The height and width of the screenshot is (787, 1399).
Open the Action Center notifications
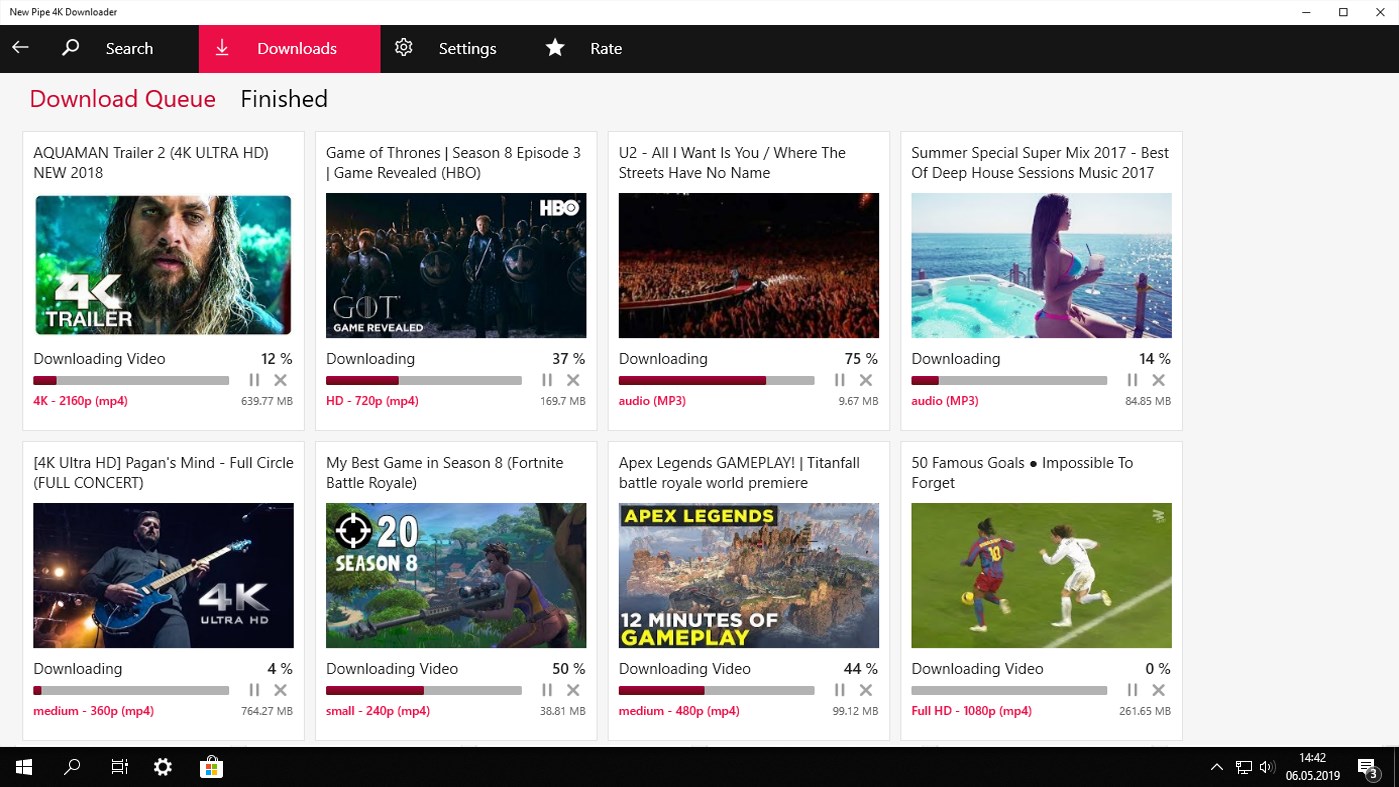1368,767
